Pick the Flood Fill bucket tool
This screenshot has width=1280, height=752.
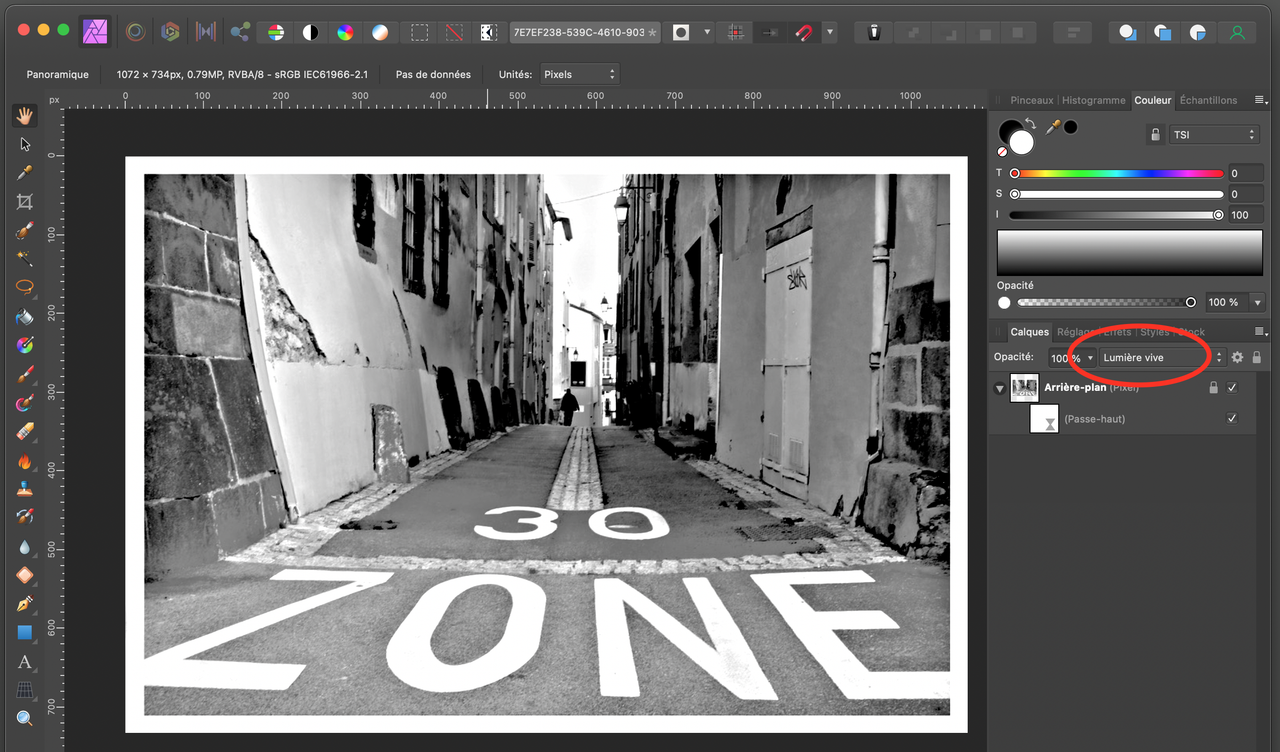click(x=25, y=317)
